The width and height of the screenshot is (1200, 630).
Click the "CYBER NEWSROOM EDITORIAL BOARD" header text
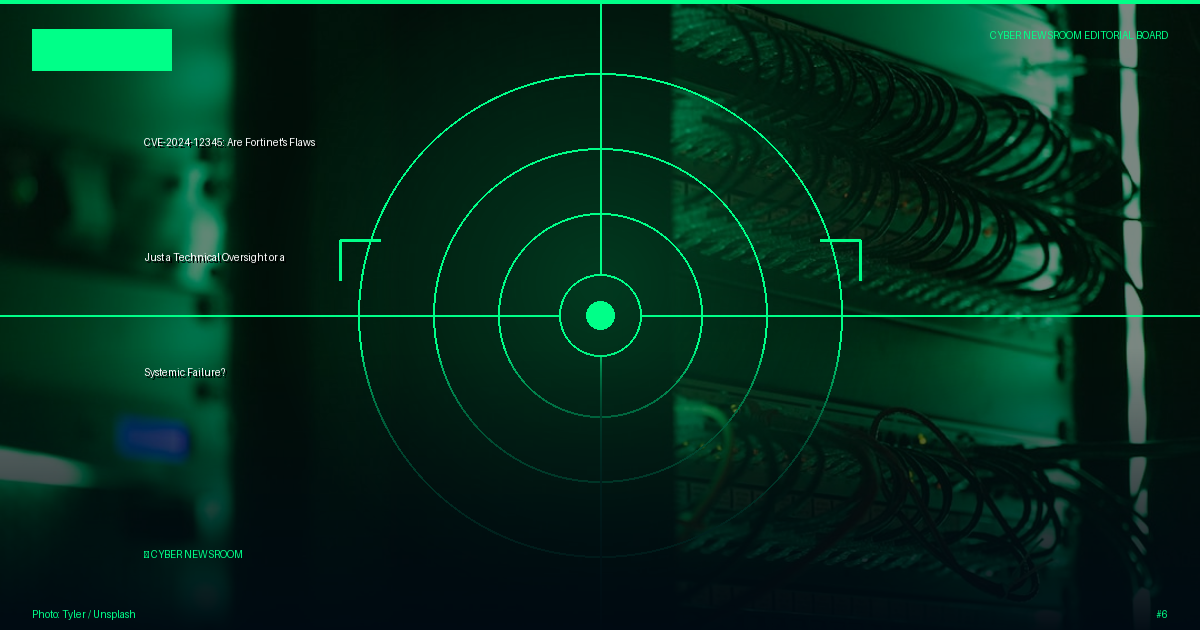tap(1078, 35)
